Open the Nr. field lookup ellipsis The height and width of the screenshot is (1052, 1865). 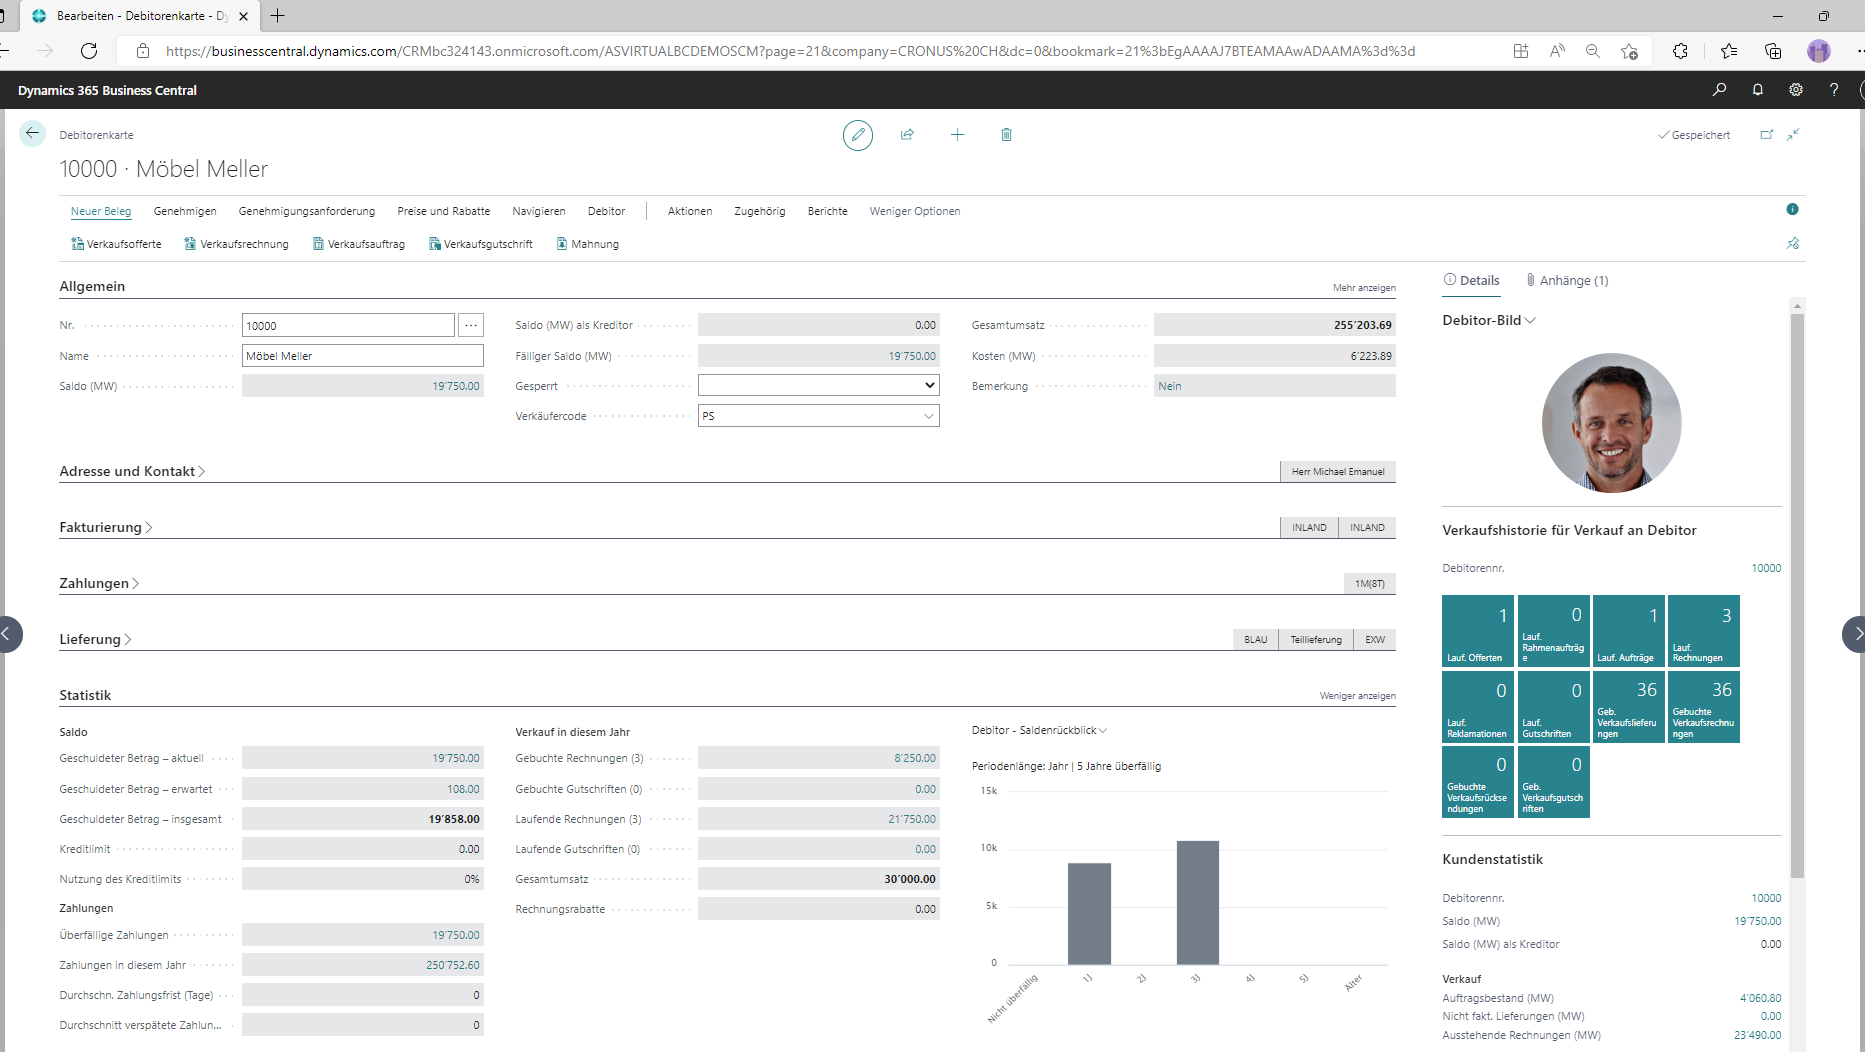[471, 325]
